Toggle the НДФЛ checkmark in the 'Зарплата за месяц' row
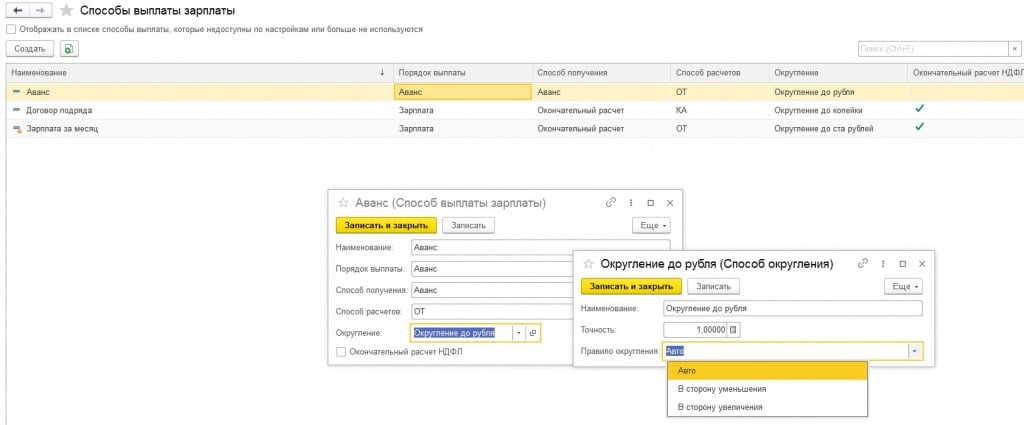Image resolution: width=1024 pixels, height=425 pixels. [x=919, y=127]
